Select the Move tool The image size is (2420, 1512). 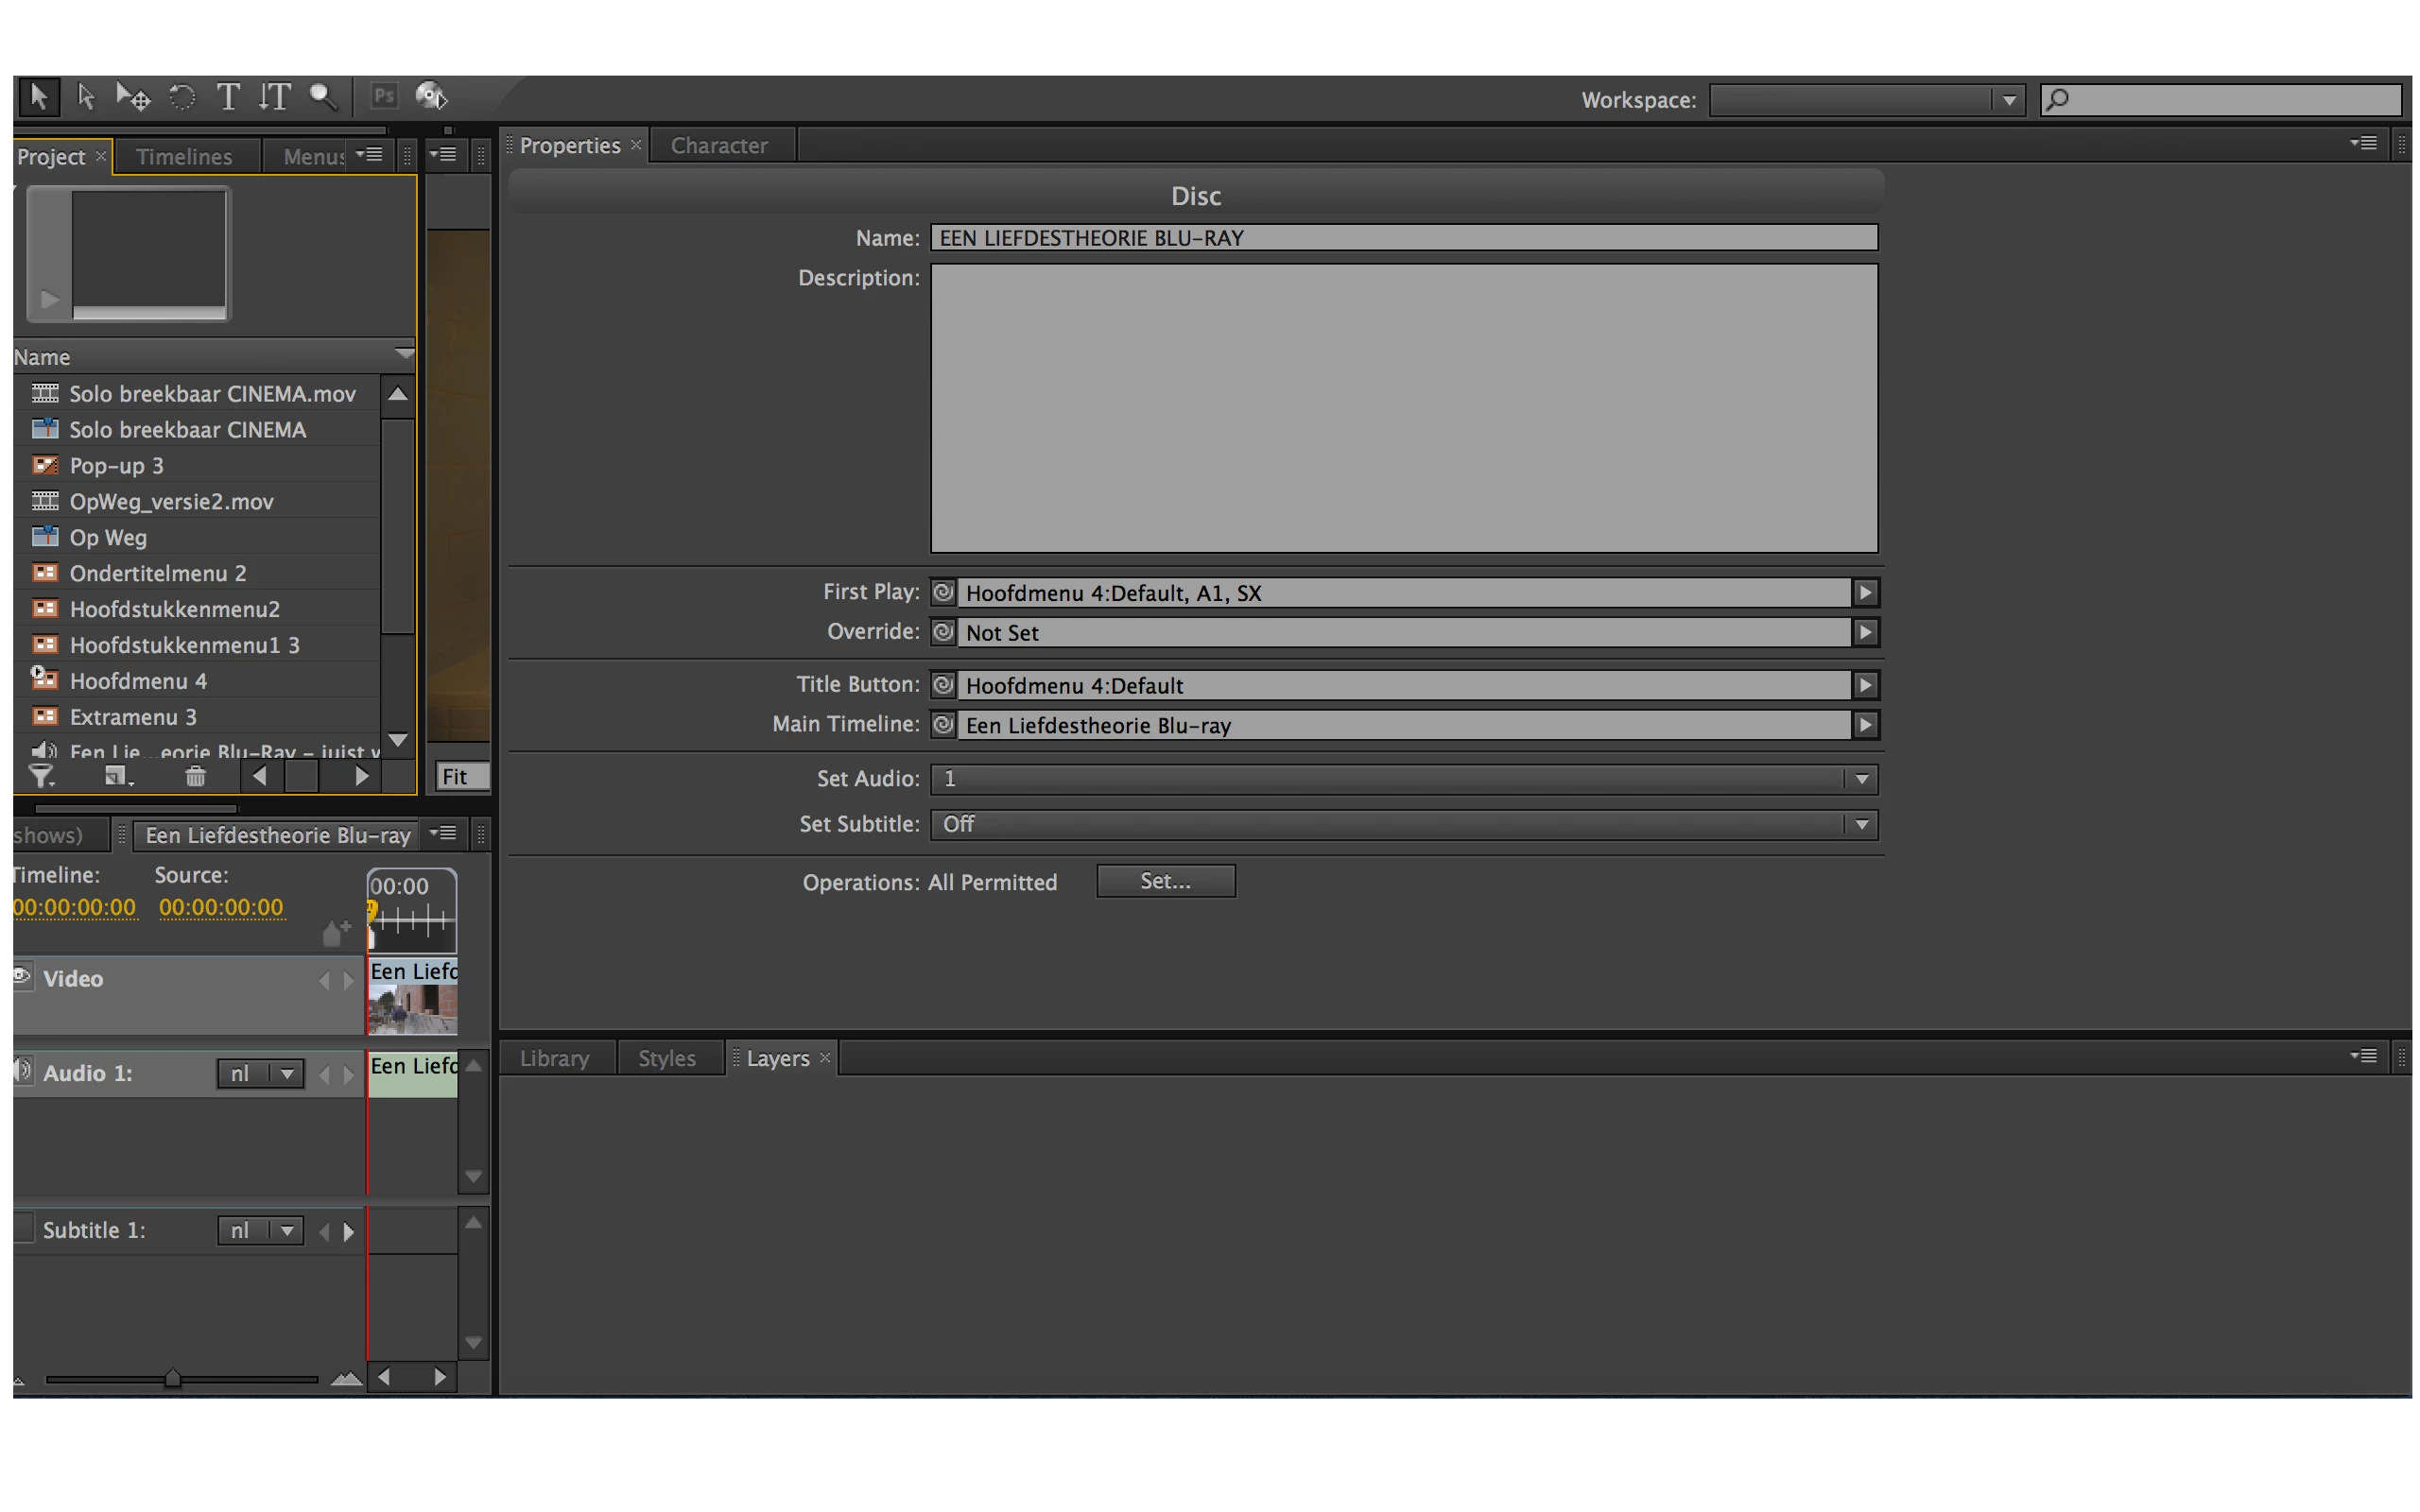point(133,97)
